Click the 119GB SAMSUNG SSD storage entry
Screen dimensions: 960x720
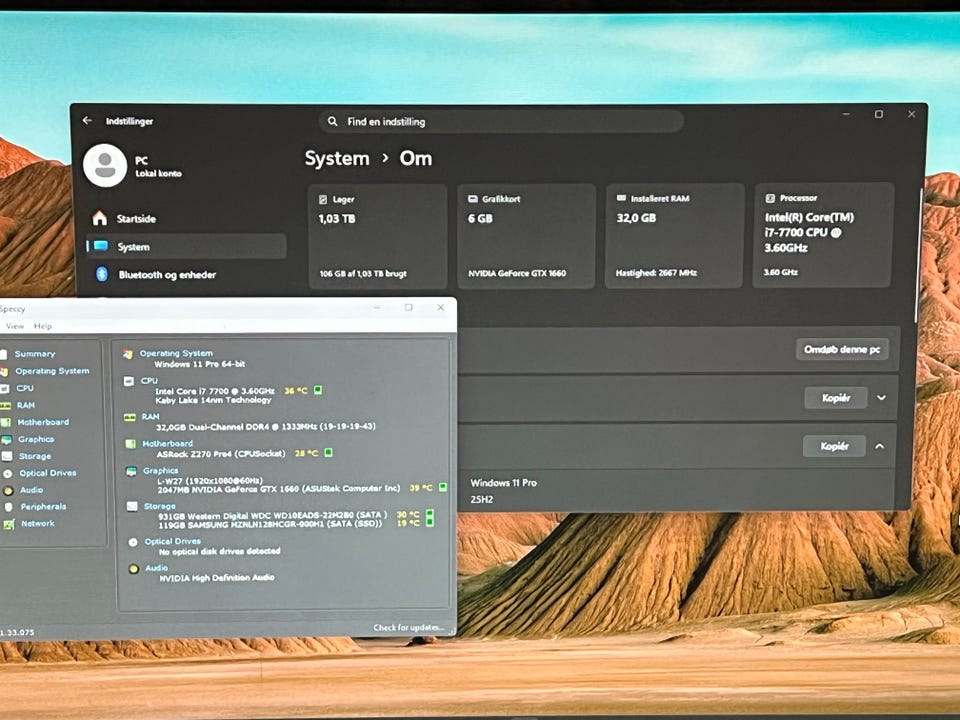(271, 524)
